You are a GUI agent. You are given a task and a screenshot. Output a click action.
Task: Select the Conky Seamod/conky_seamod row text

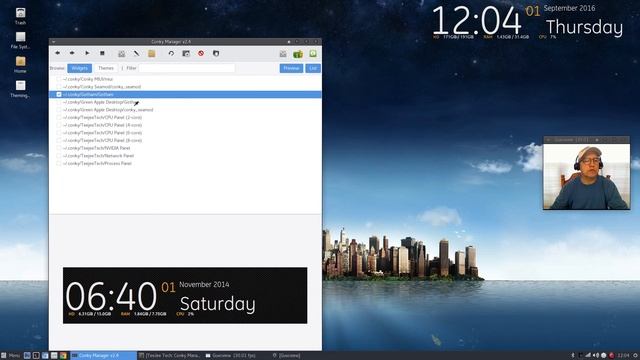point(102,87)
